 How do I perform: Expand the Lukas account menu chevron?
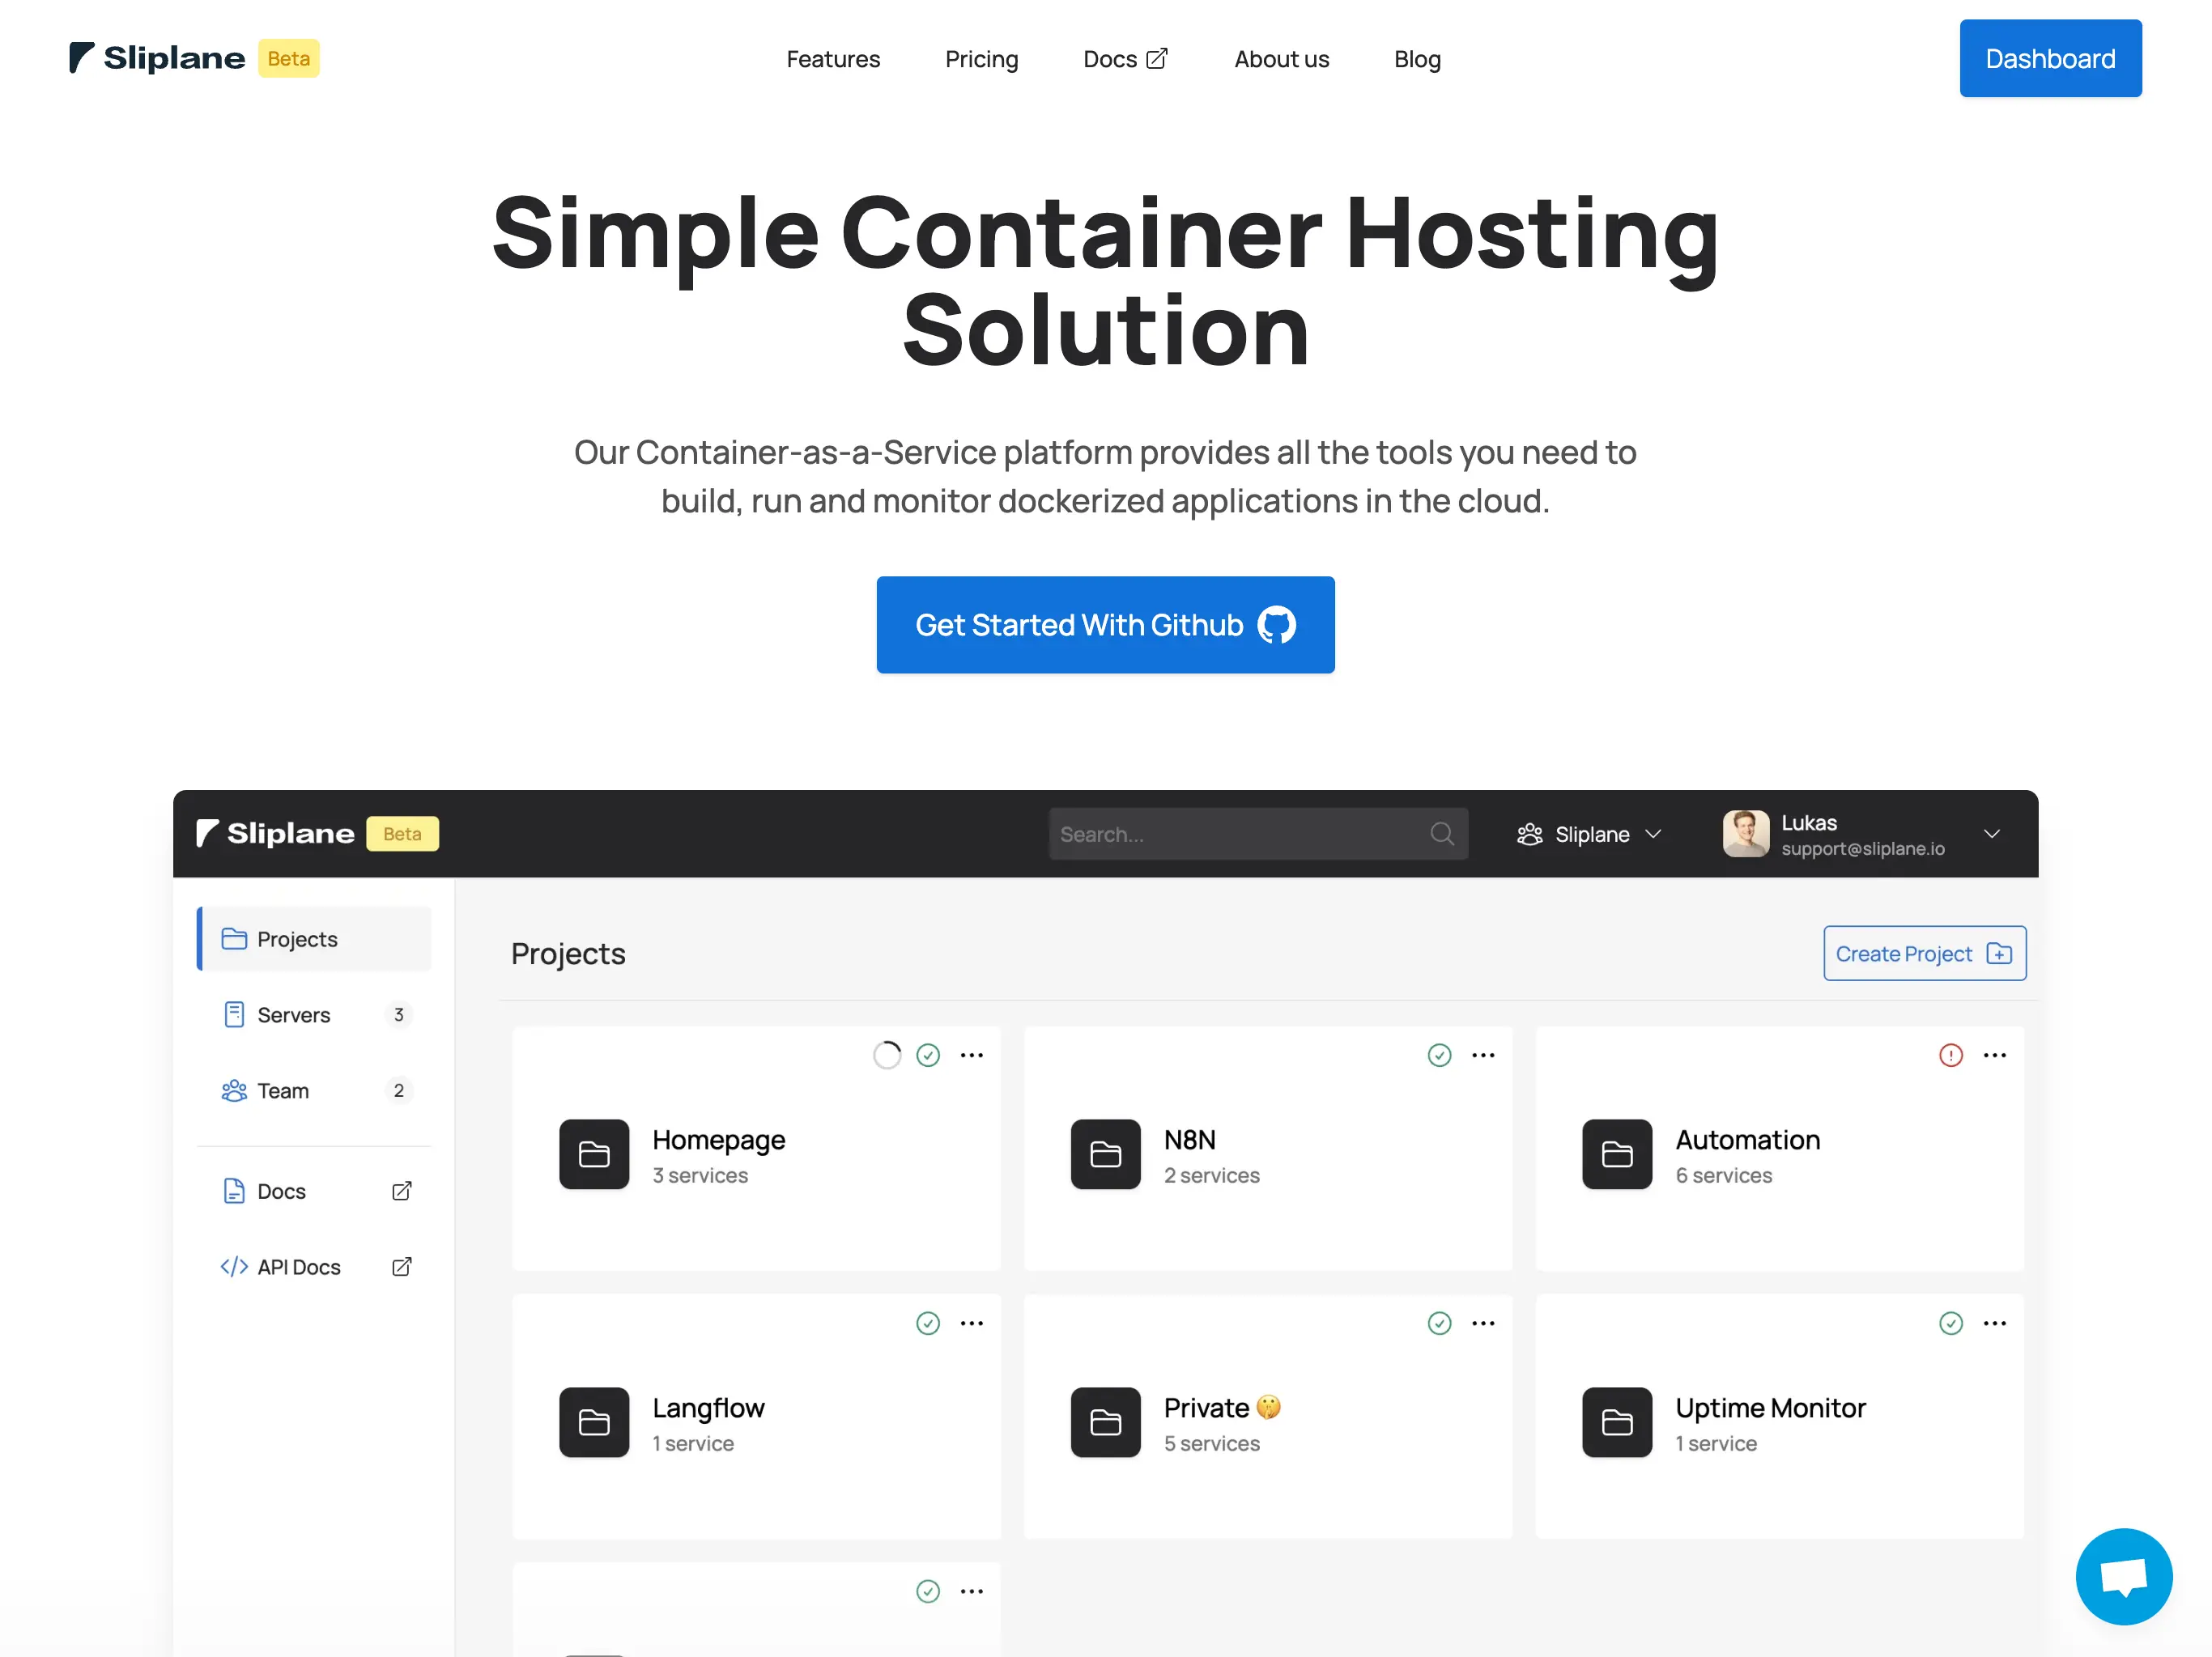point(1992,834)
